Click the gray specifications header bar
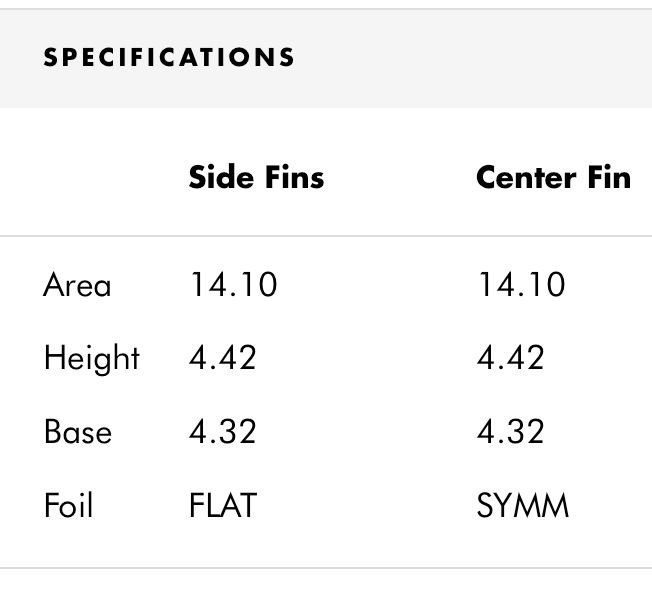This screenshot has height=614, width=652. pyautogui.click(x=326, y=58)
